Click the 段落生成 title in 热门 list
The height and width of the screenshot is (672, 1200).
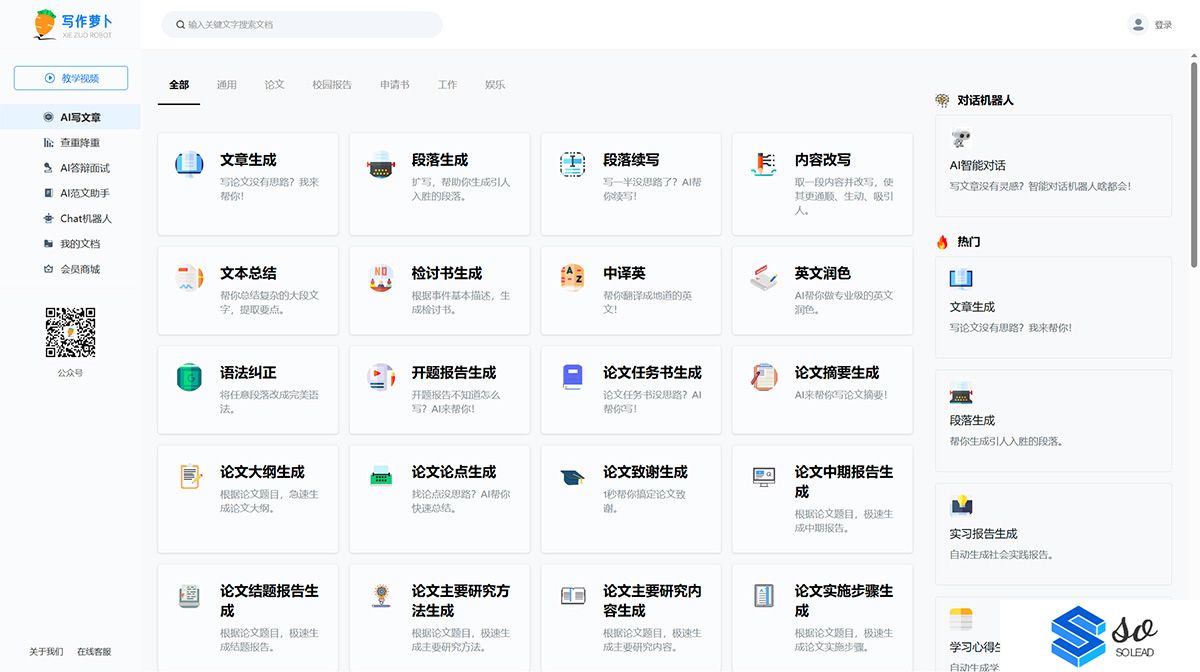pos(972,420)
